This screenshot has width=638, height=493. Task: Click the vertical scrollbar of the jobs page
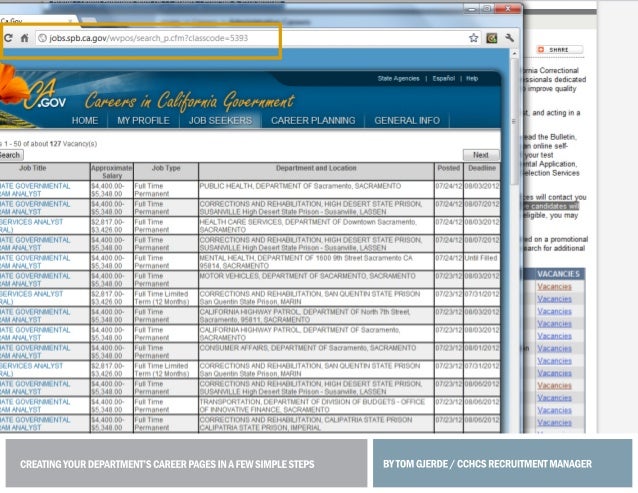(514, 121)
